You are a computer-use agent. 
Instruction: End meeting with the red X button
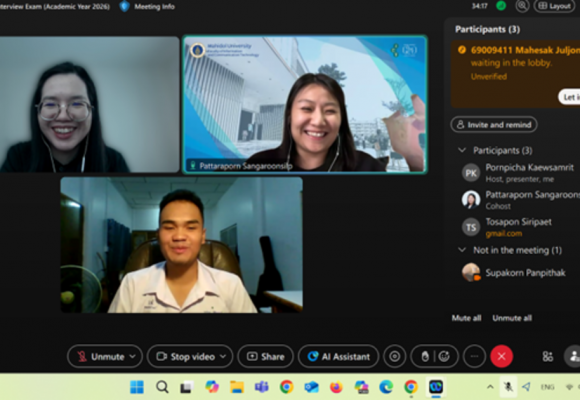[502, 356]
